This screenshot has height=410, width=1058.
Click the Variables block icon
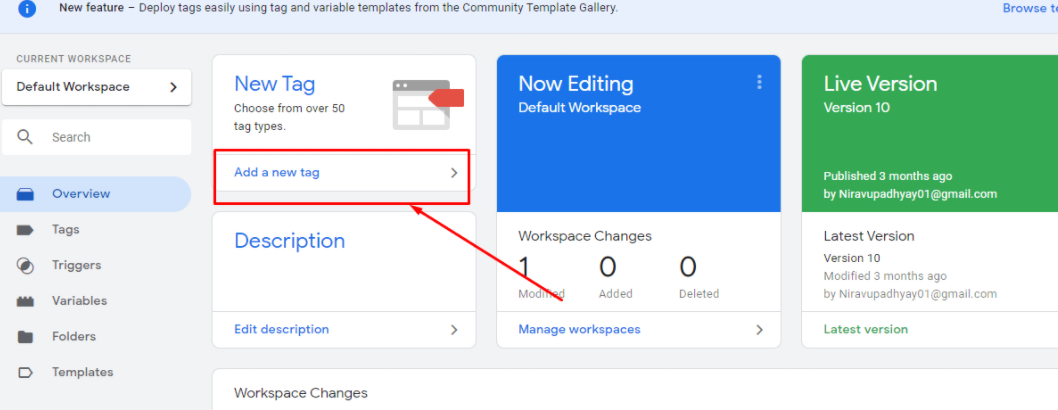pyautogui.click(x=25, y=301)
